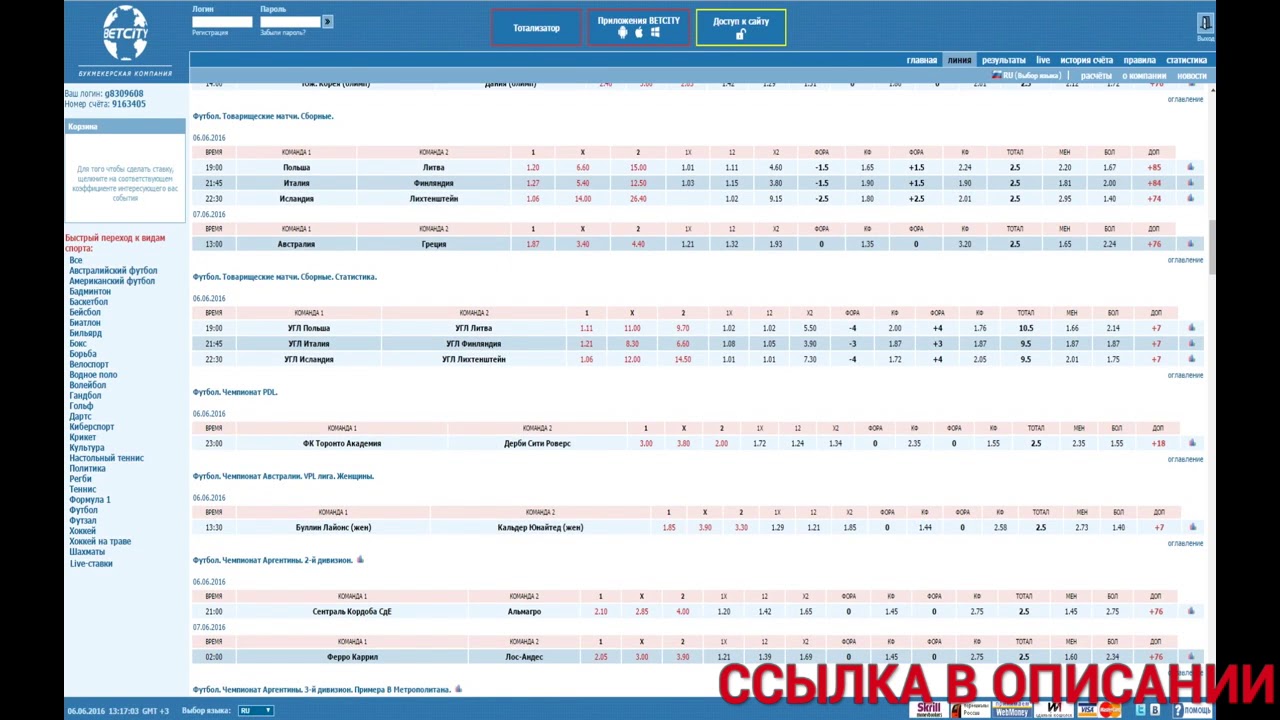Select Шахматы in sports list
The image size is (1280, 720).
click(87, 552)
